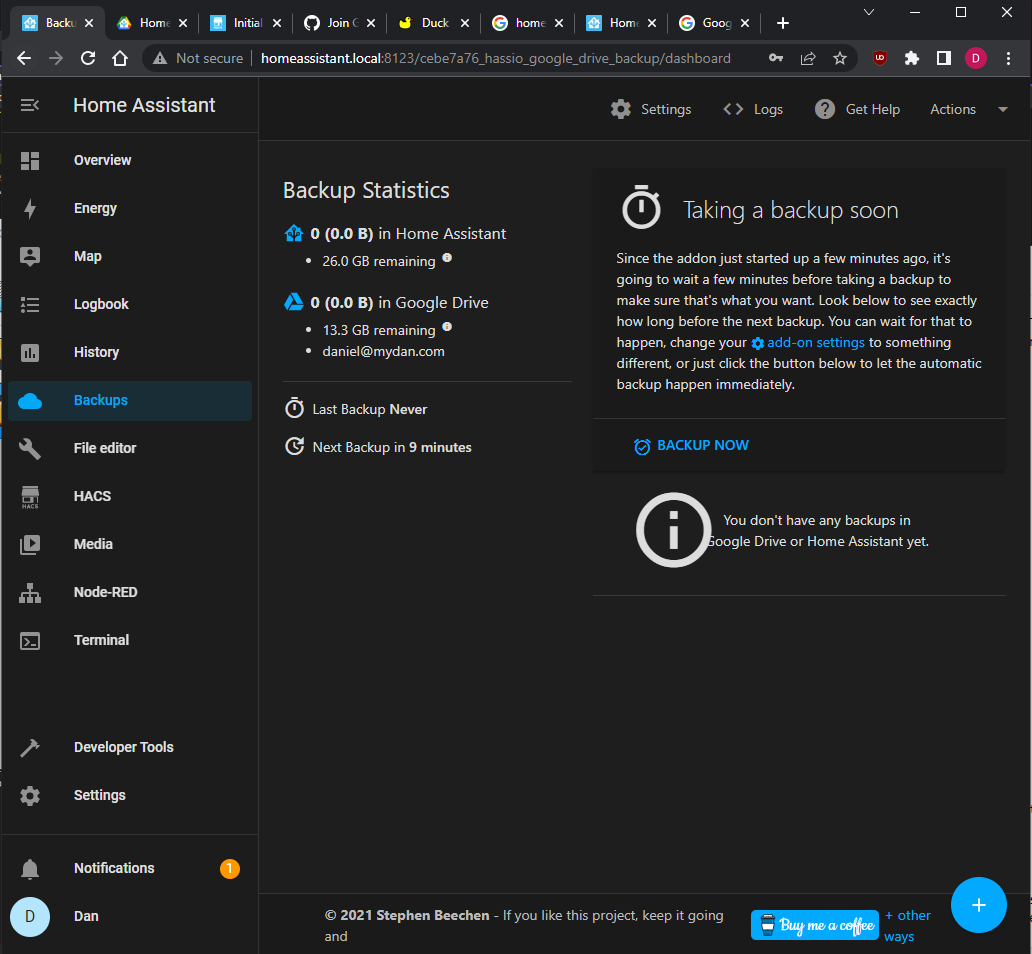
Task: Click the Buy me a coffee button
Action: [815, 925]
